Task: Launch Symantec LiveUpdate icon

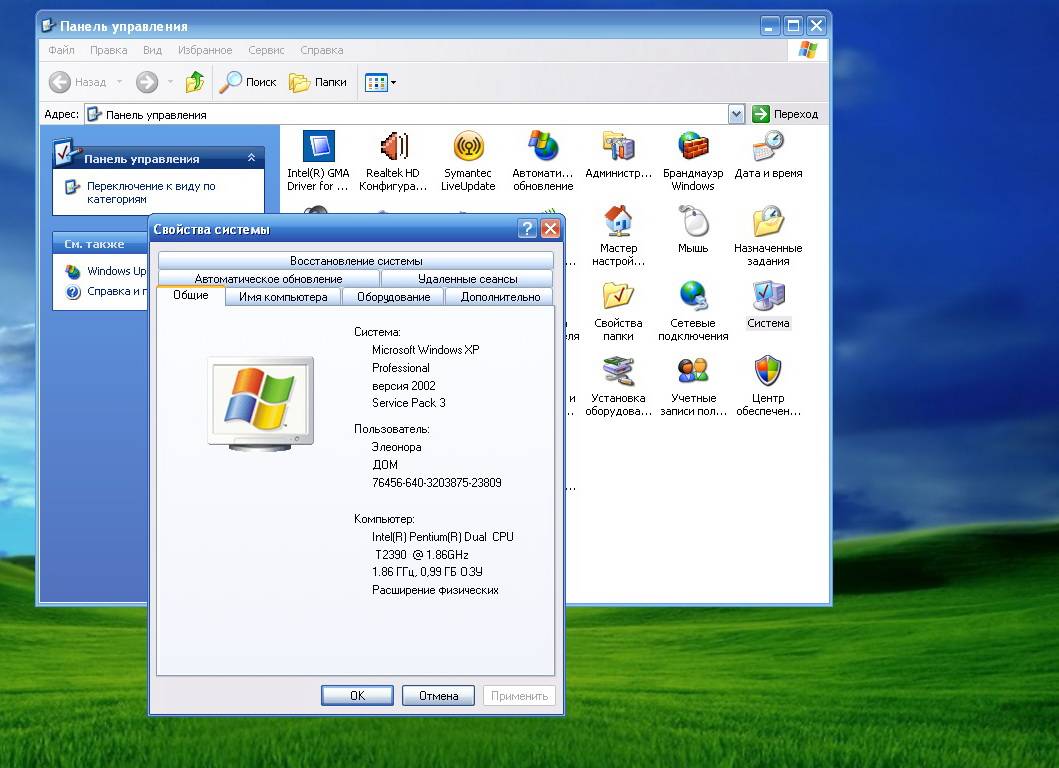Action: (468, 161)
